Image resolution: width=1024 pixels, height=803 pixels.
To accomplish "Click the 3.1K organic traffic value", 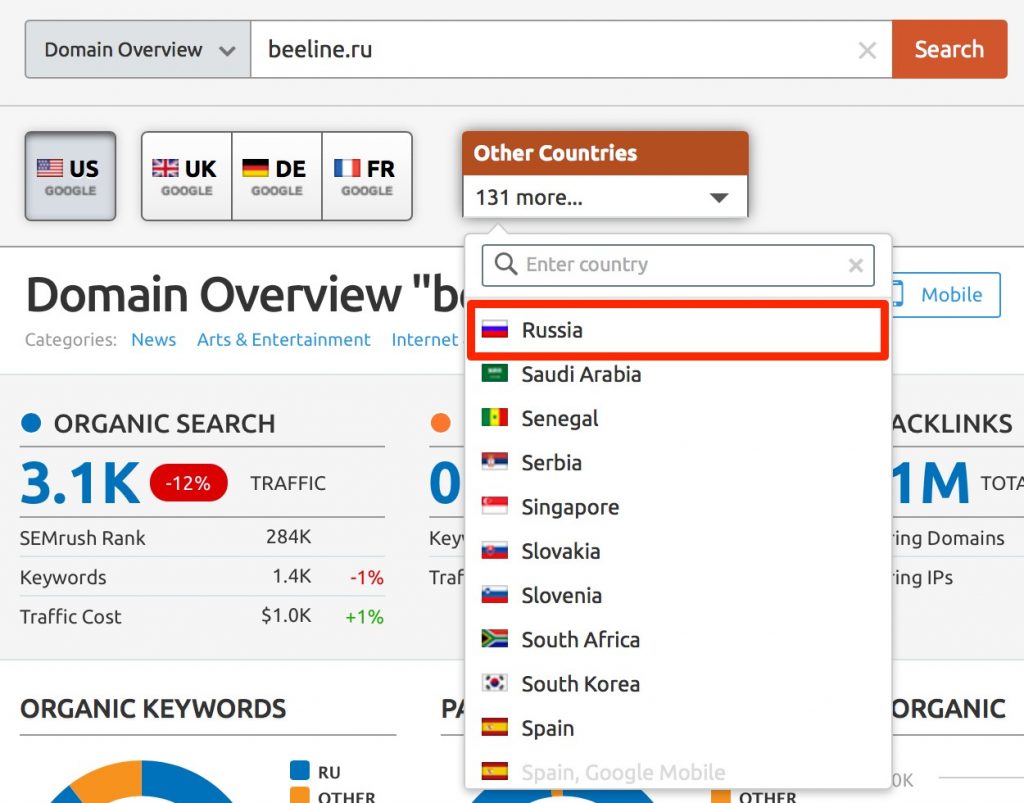I will (80, 484).
